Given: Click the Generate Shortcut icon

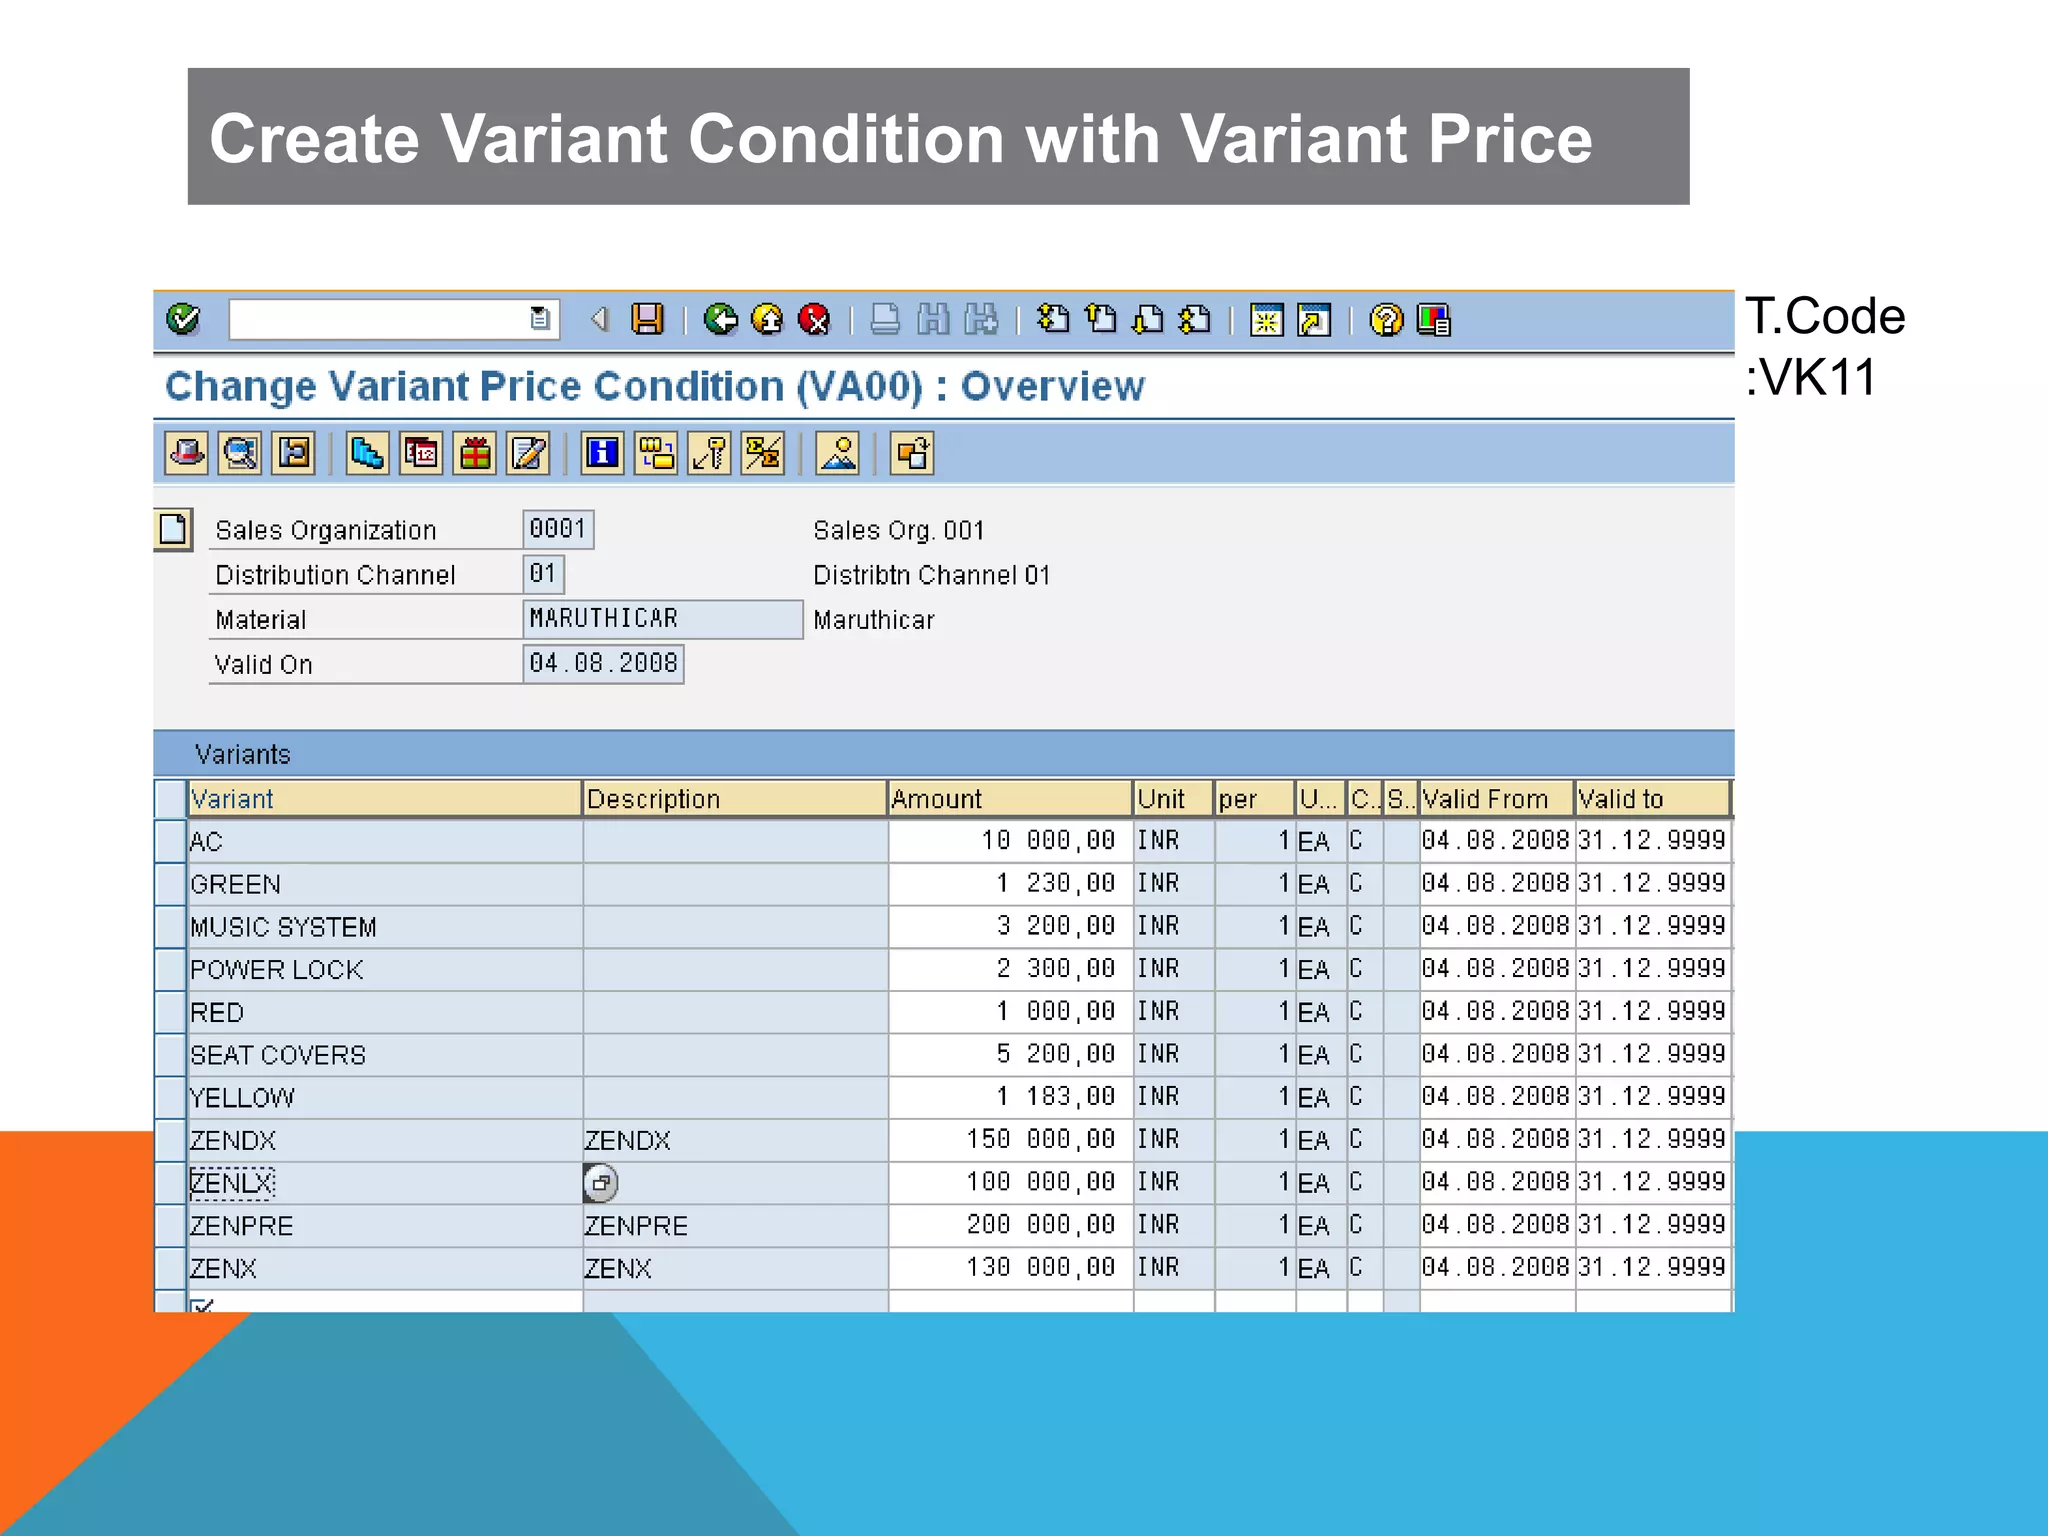Looking at the screenshot, I should click(x=1315, y=320).
